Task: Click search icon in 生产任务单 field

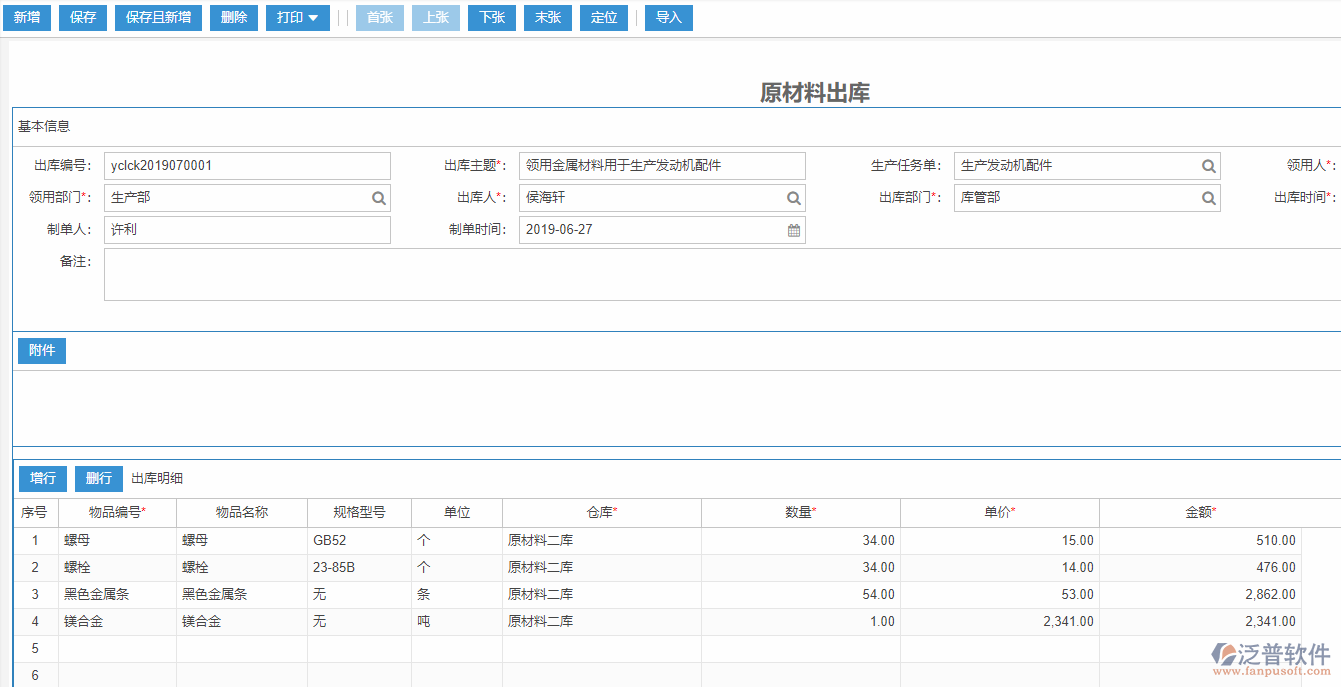Action: click(x=1208, y=166)
